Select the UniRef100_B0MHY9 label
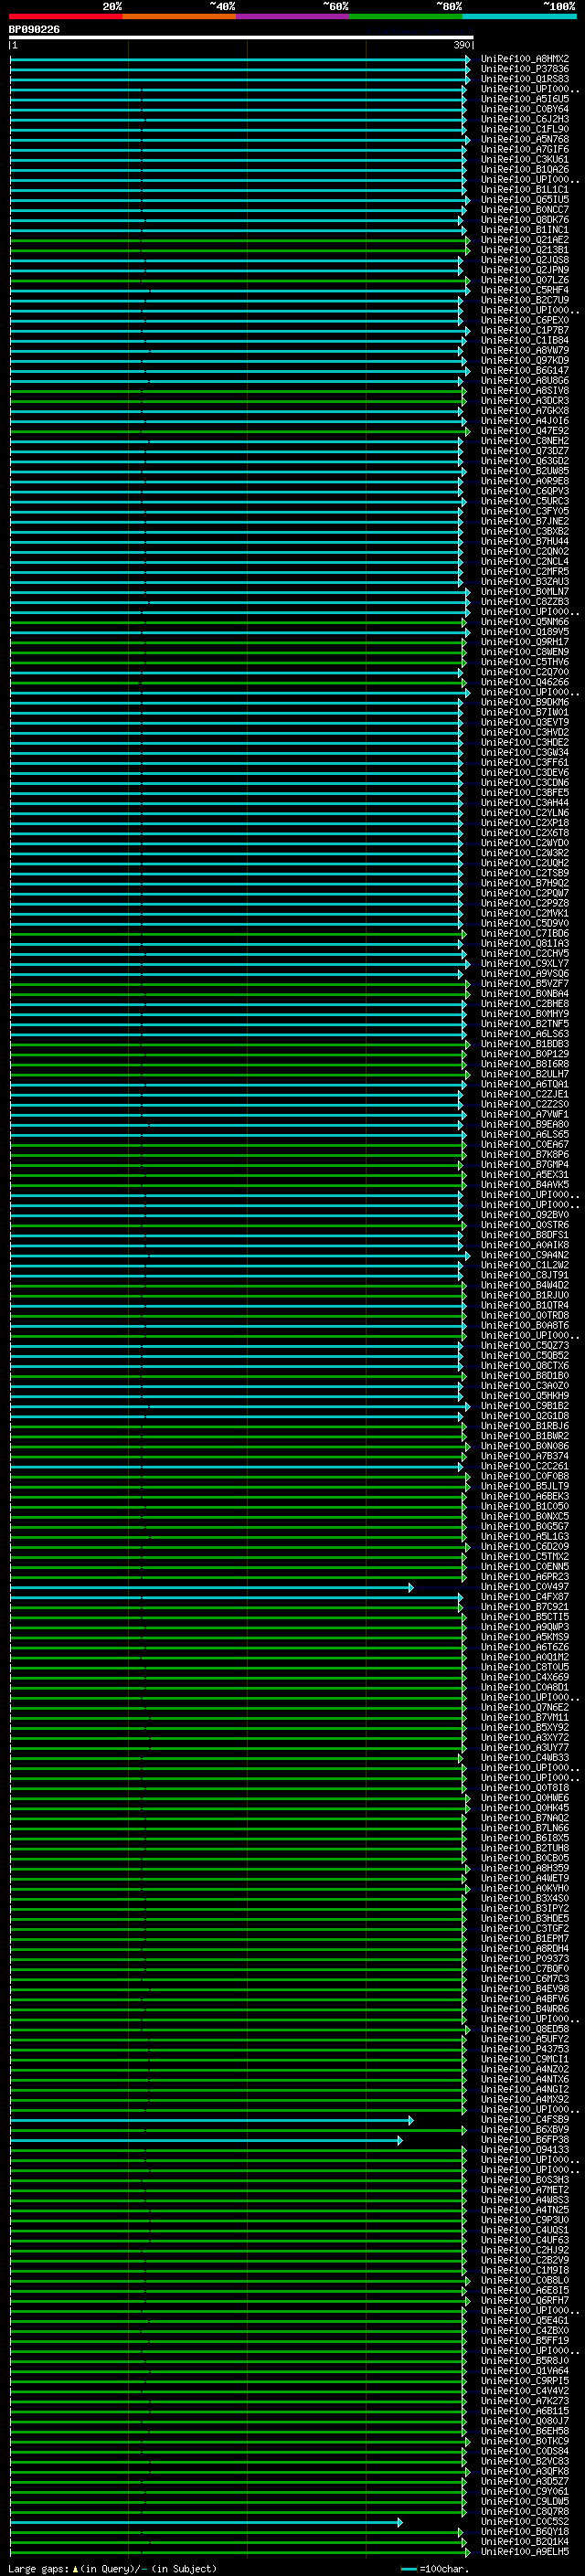Screen dimensions: 585x2576 525,1014
